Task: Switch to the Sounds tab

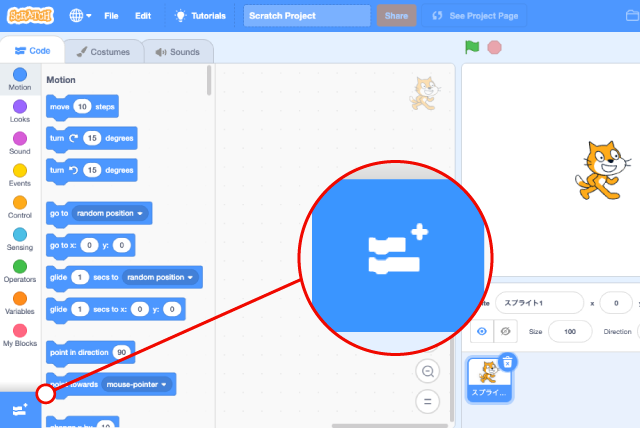Action: (x=178, y=52)
